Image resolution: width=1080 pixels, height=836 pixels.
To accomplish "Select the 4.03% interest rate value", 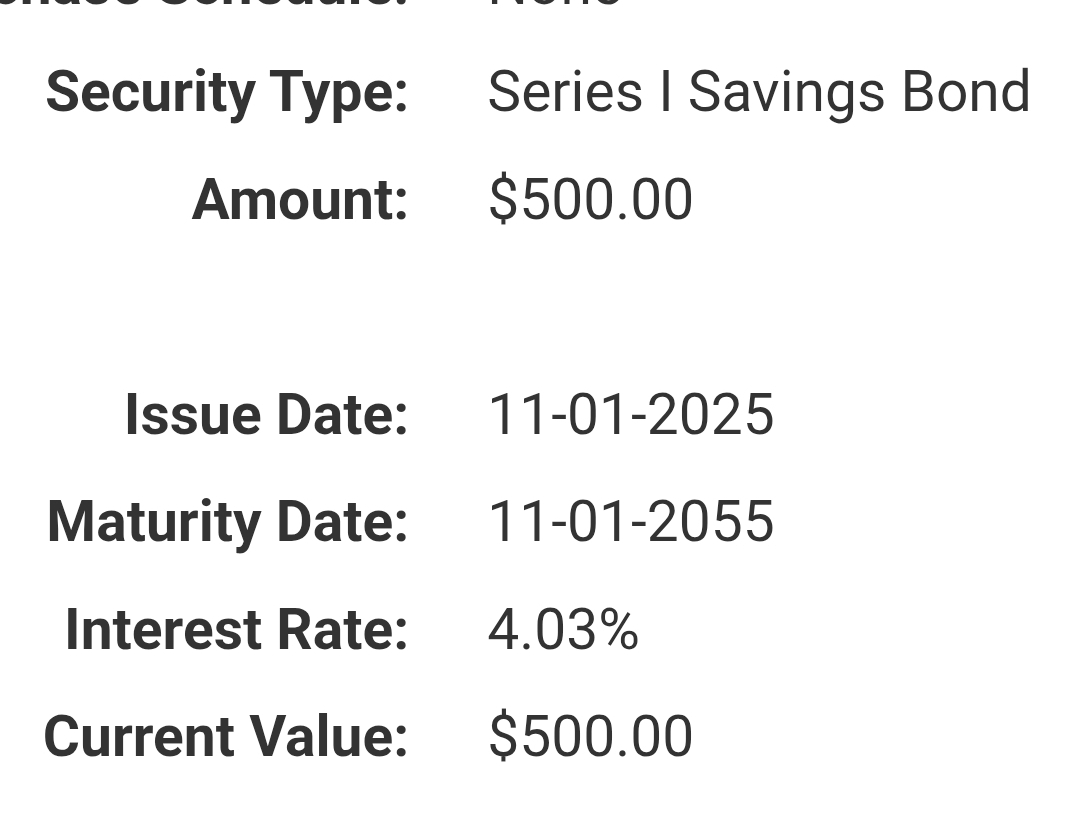I will click(x=563, y=630).
